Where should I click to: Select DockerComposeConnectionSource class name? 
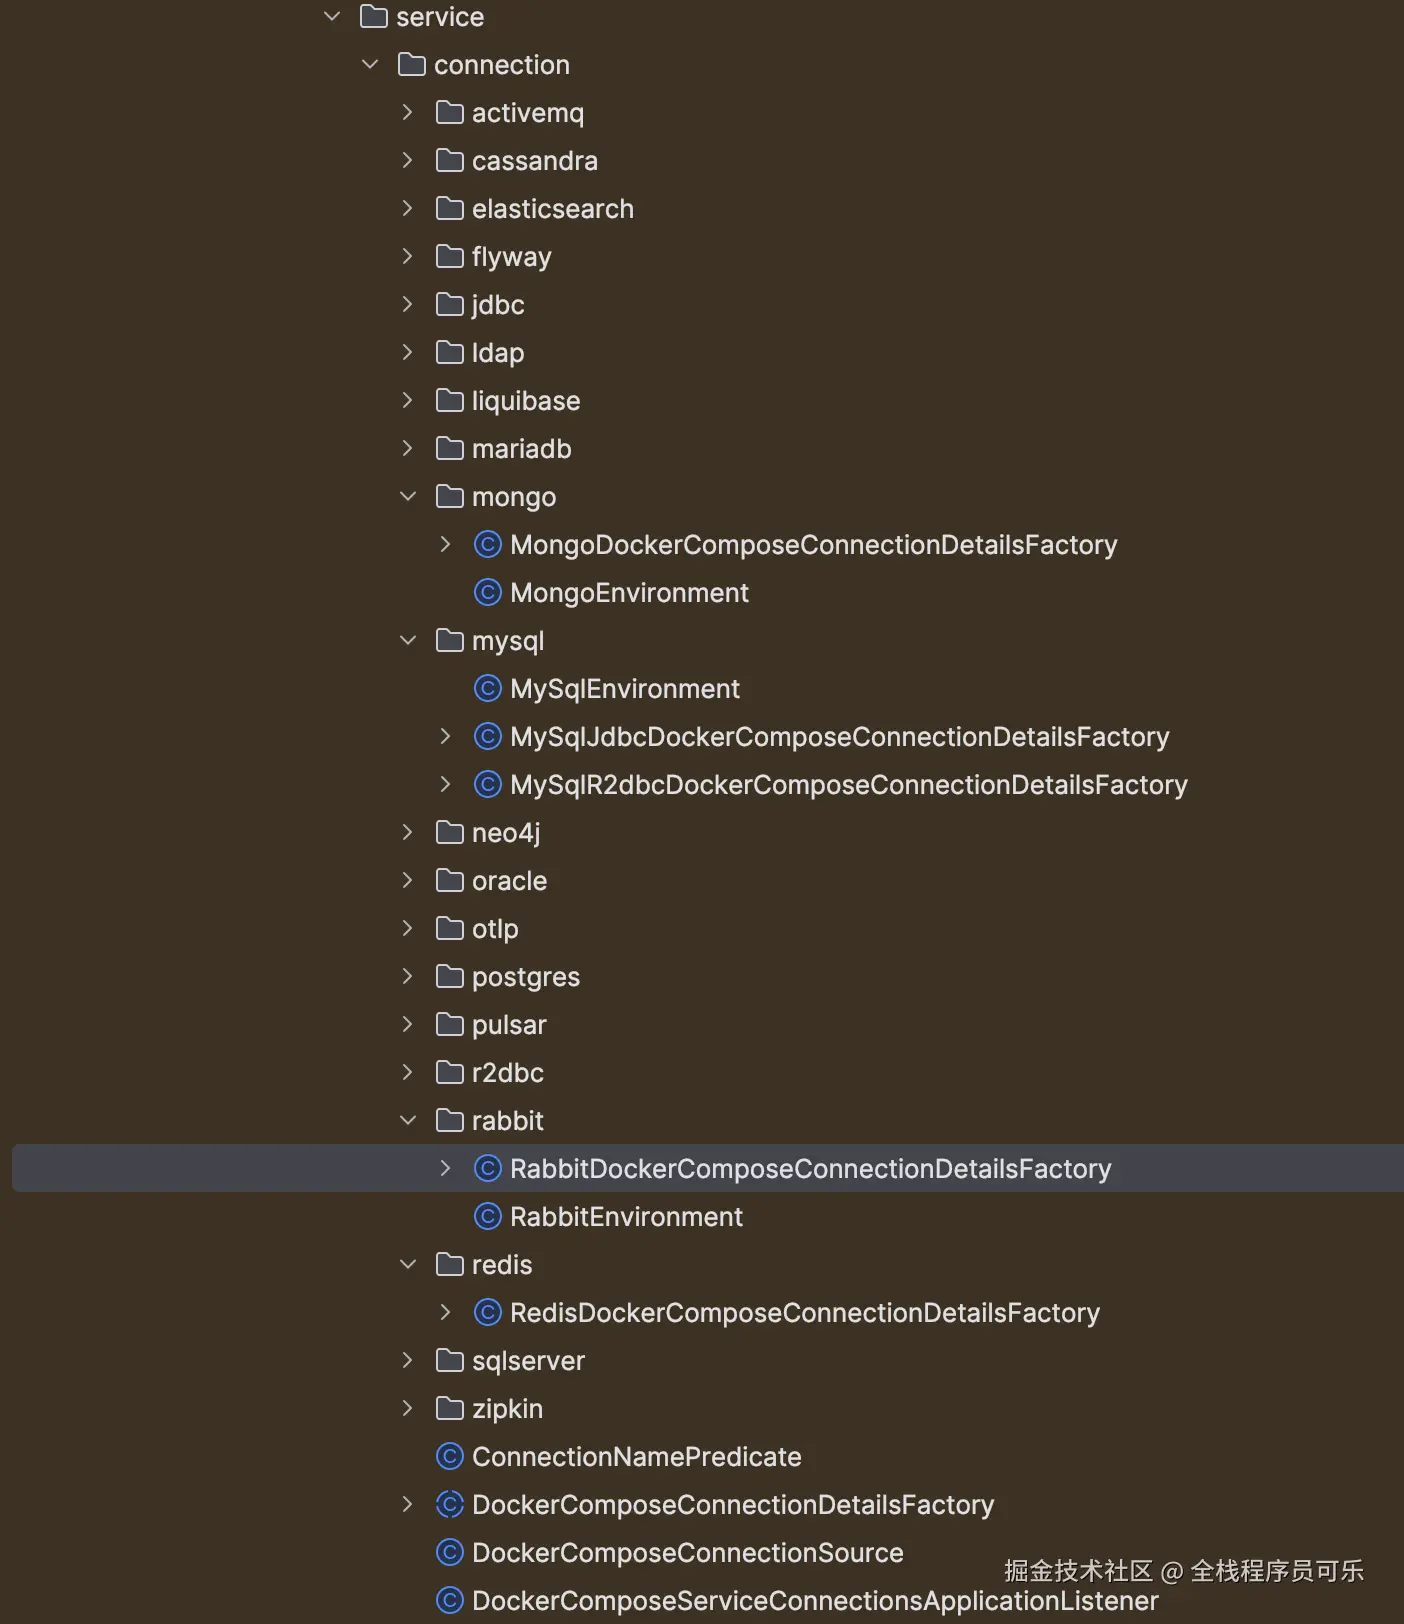tap(688, 1553)
